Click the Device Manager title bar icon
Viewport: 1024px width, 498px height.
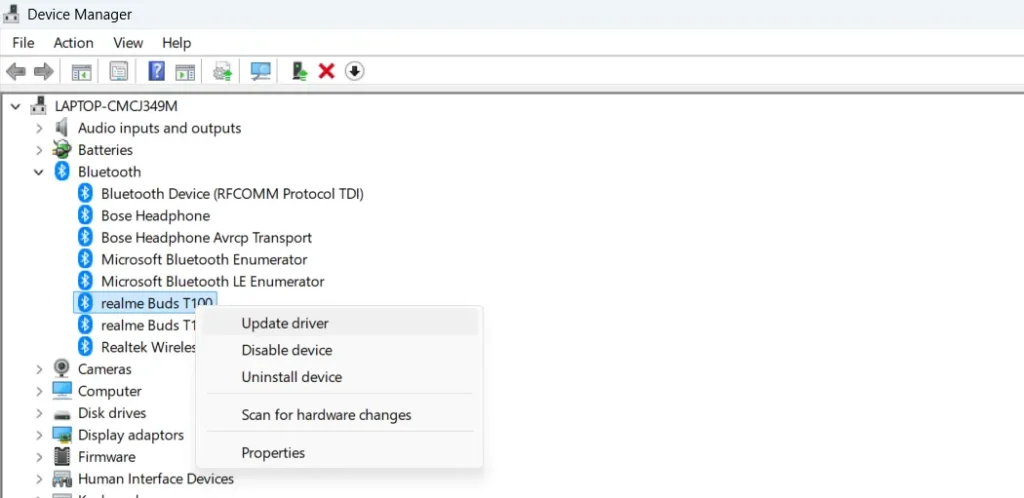[11, 14]
